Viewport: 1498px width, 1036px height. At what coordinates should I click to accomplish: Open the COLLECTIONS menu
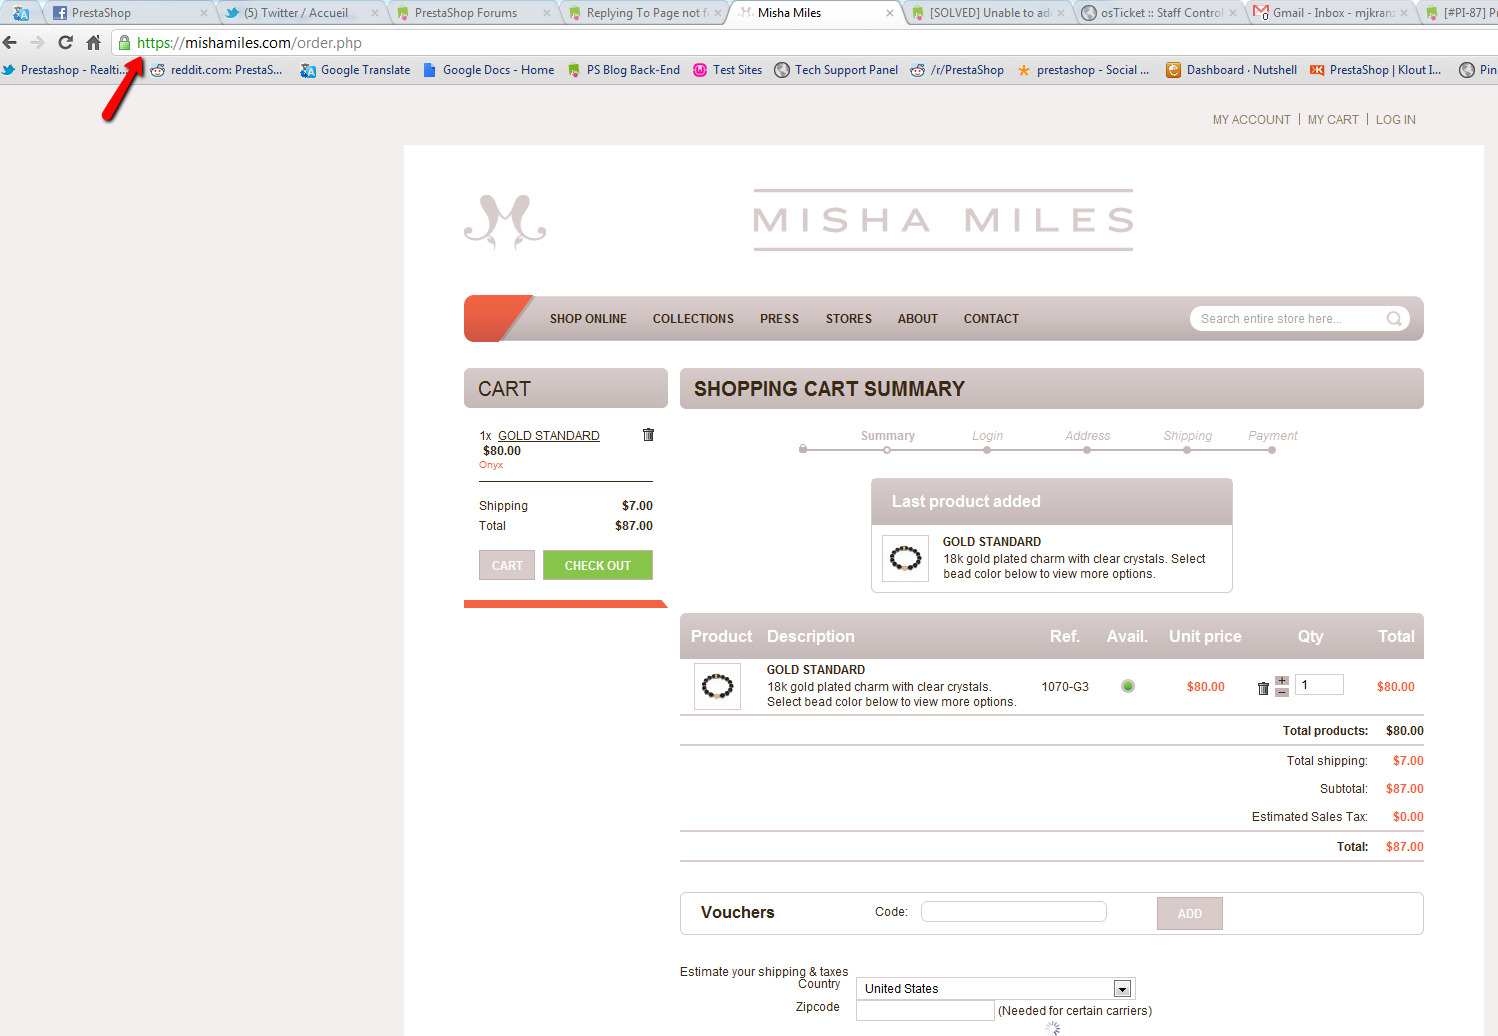point(693,319)
